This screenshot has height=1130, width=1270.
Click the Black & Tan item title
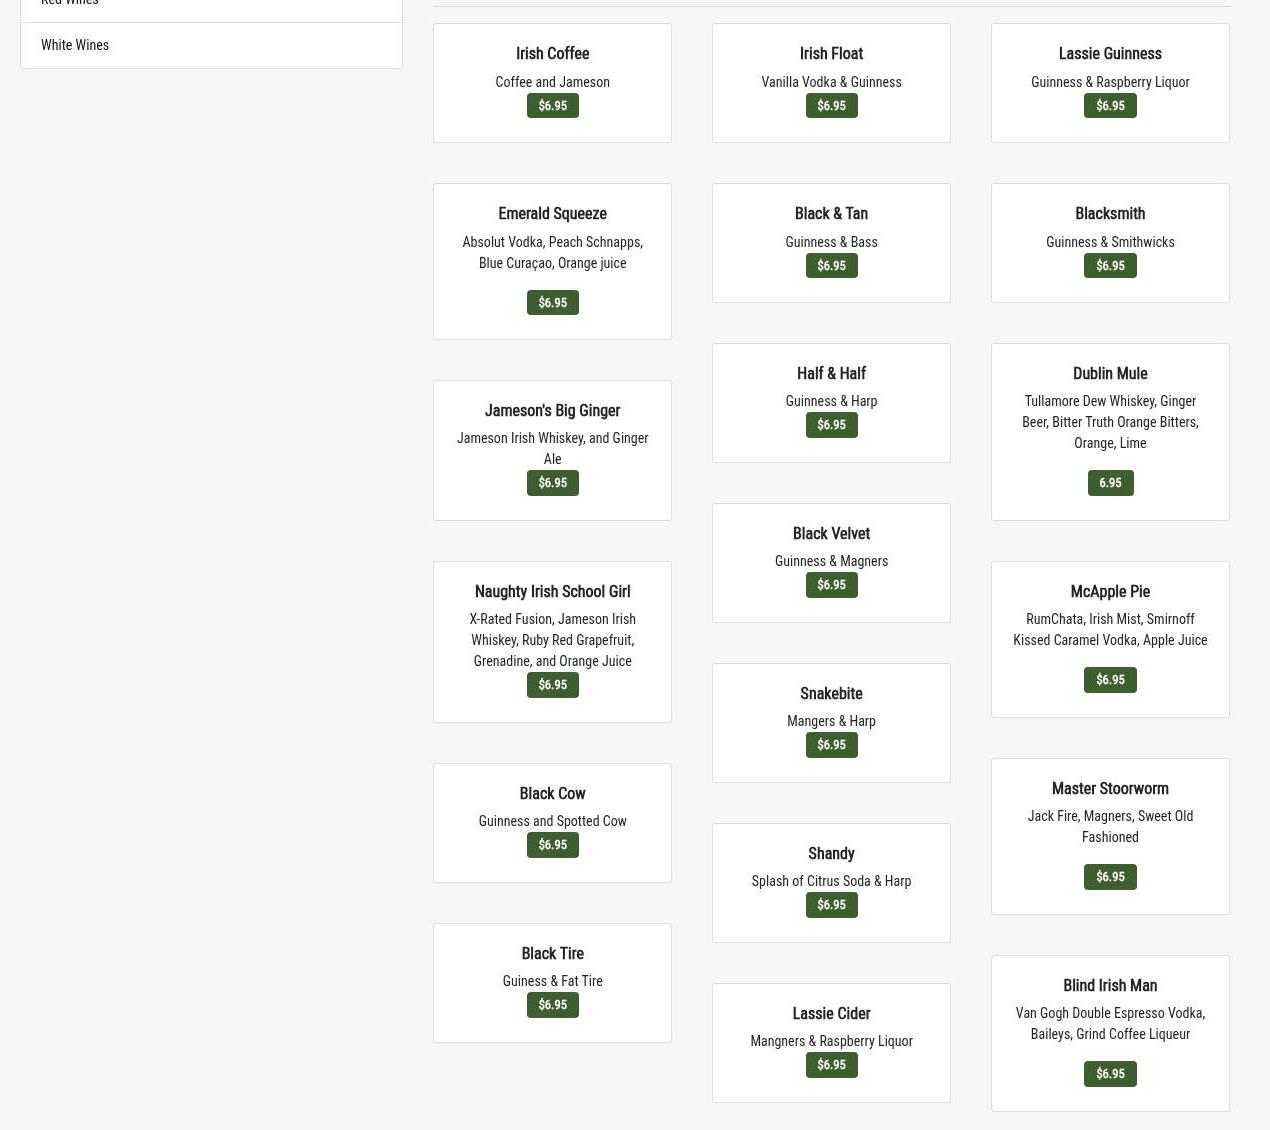[x=831, y=214]
